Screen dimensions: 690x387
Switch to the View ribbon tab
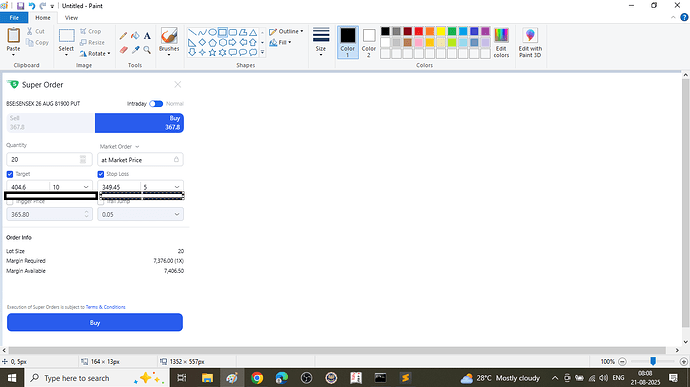coord(71,18)
